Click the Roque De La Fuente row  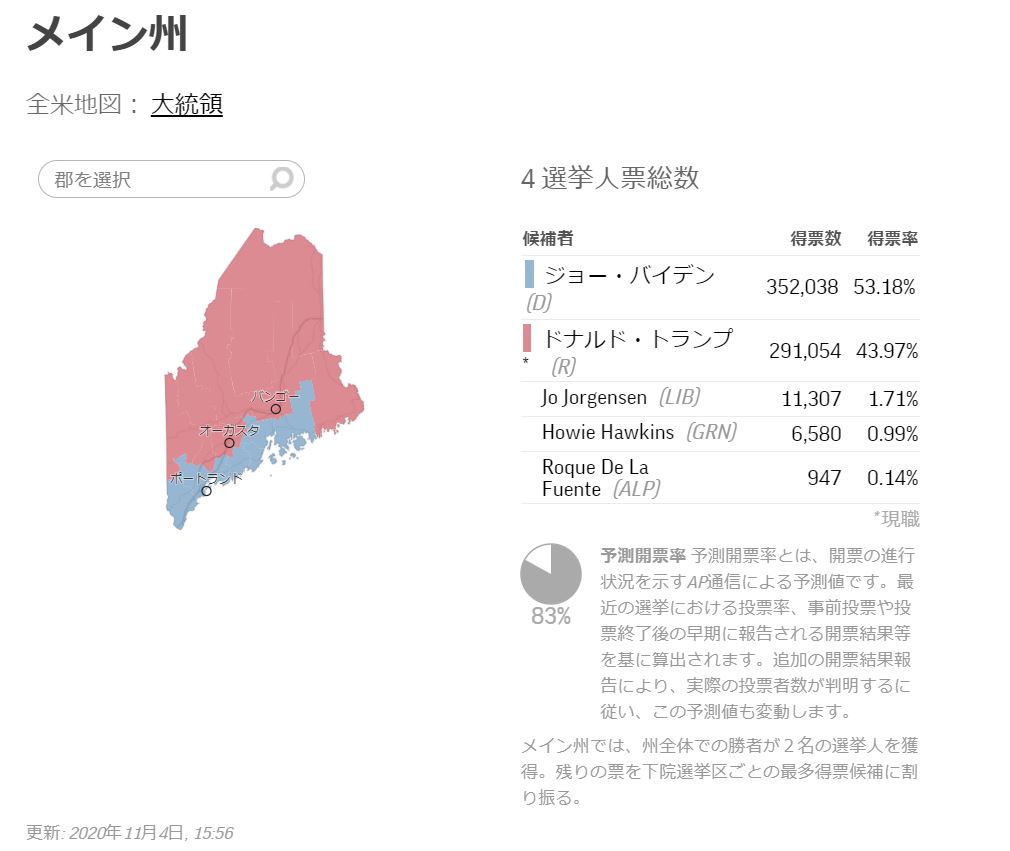(x=720, y=477)
